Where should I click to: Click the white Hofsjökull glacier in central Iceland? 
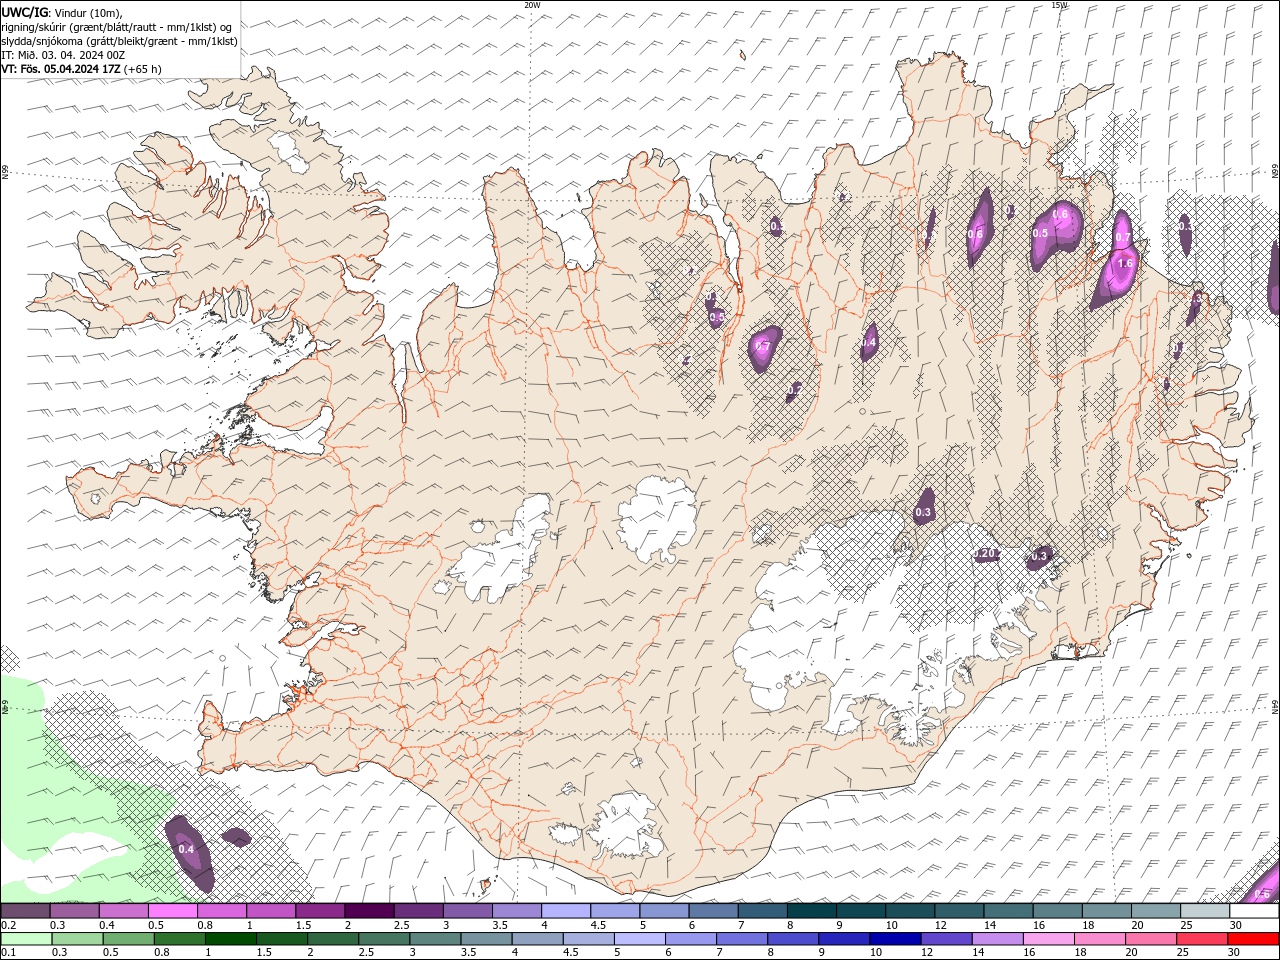pyautogui.click(x=658, y=518)
